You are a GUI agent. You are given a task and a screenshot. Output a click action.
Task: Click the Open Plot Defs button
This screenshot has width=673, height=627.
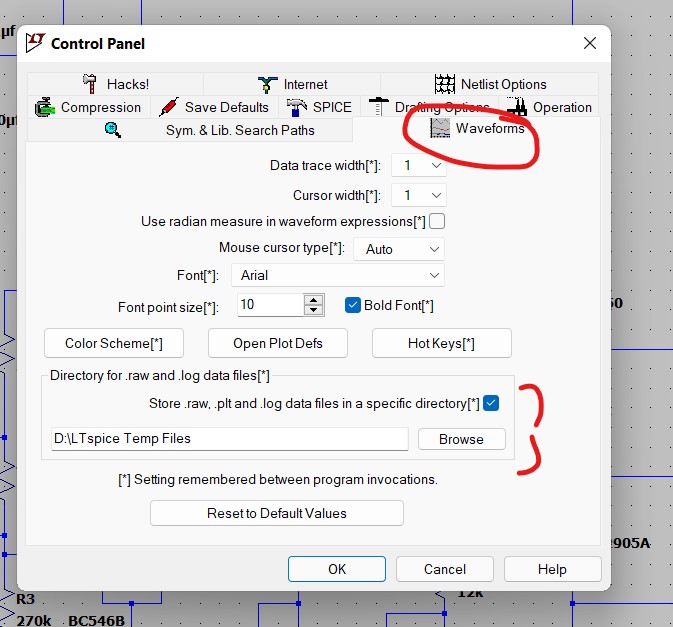pos(278,343)
